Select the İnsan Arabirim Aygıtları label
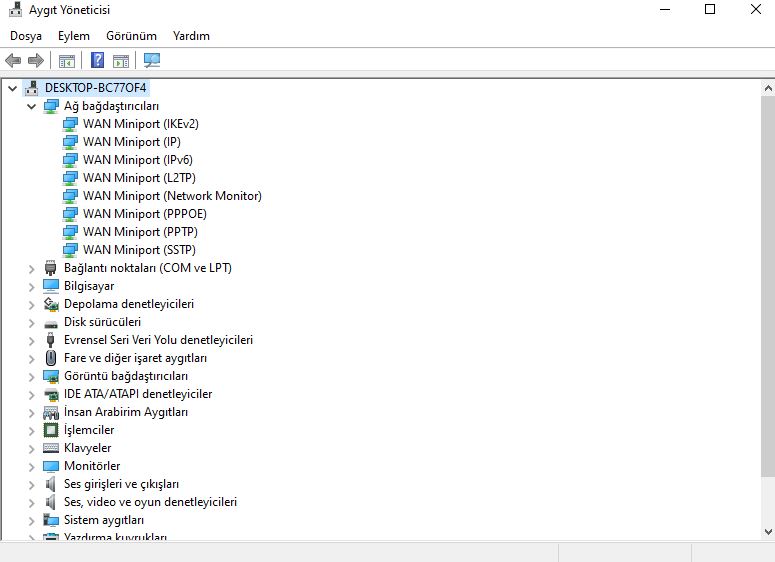The image size is (775, 562). [126, 412]
